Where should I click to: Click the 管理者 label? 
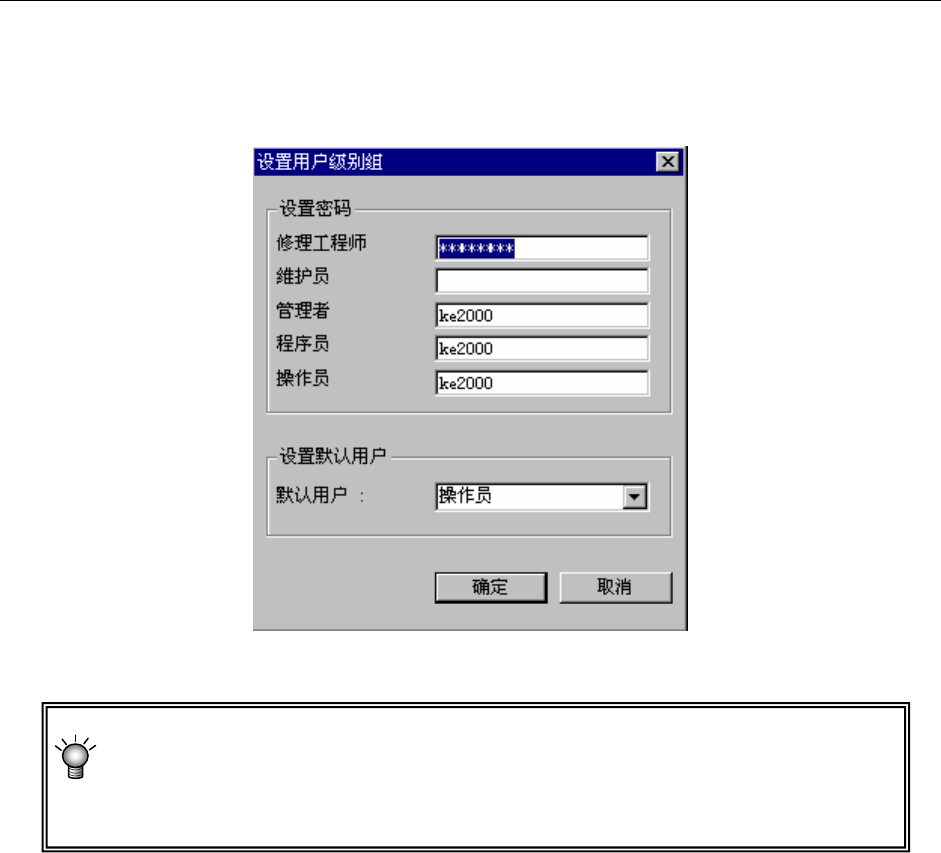[x=302, y=310]
